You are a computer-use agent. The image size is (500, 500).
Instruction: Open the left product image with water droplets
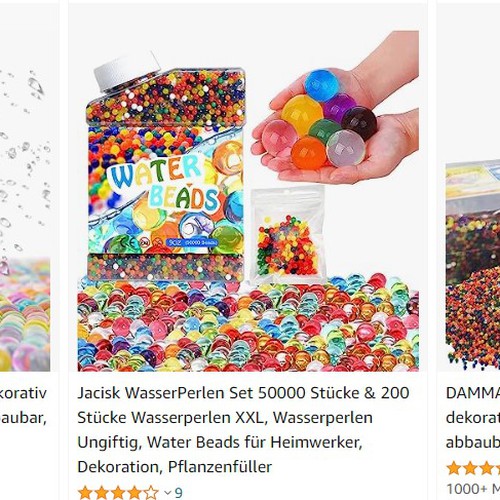(x=25, y=218)
